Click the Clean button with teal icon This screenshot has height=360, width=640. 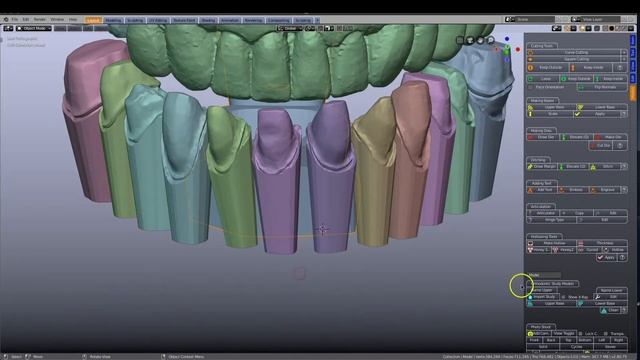point(610,311)
